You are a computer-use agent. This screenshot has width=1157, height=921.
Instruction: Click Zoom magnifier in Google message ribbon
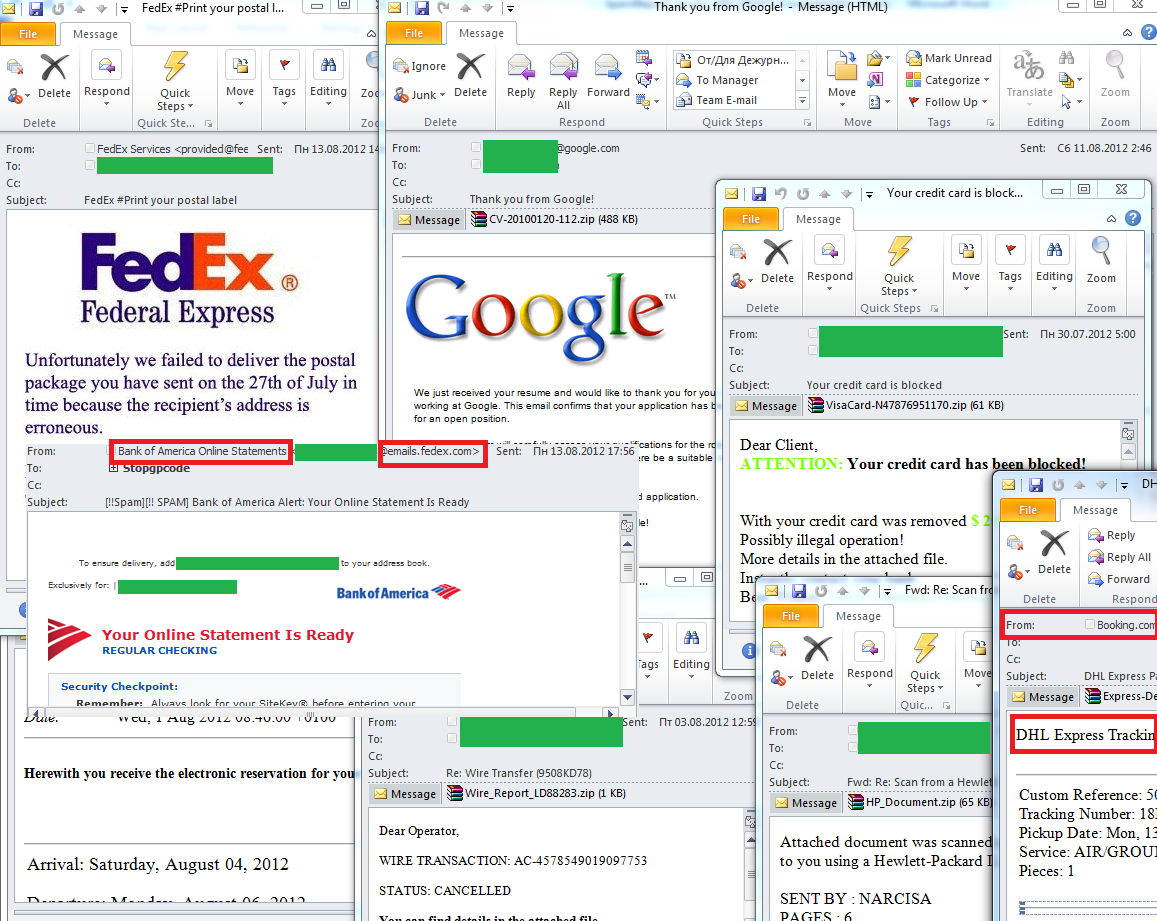point(1115,66)
